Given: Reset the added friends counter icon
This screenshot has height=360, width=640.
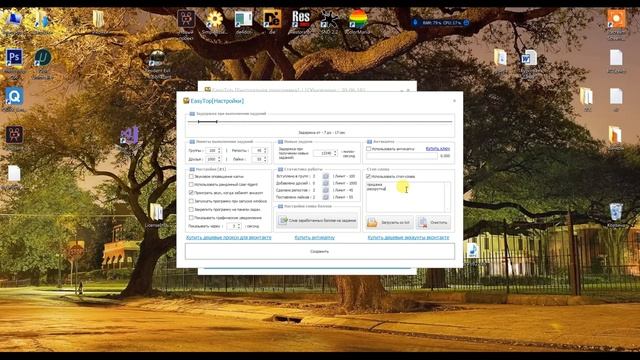Looking at the screenshot, I should (326, 183).
